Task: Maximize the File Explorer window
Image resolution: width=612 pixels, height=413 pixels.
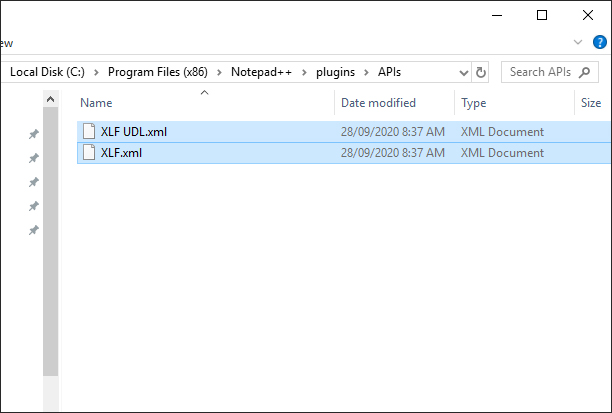Action: [542, 15]
